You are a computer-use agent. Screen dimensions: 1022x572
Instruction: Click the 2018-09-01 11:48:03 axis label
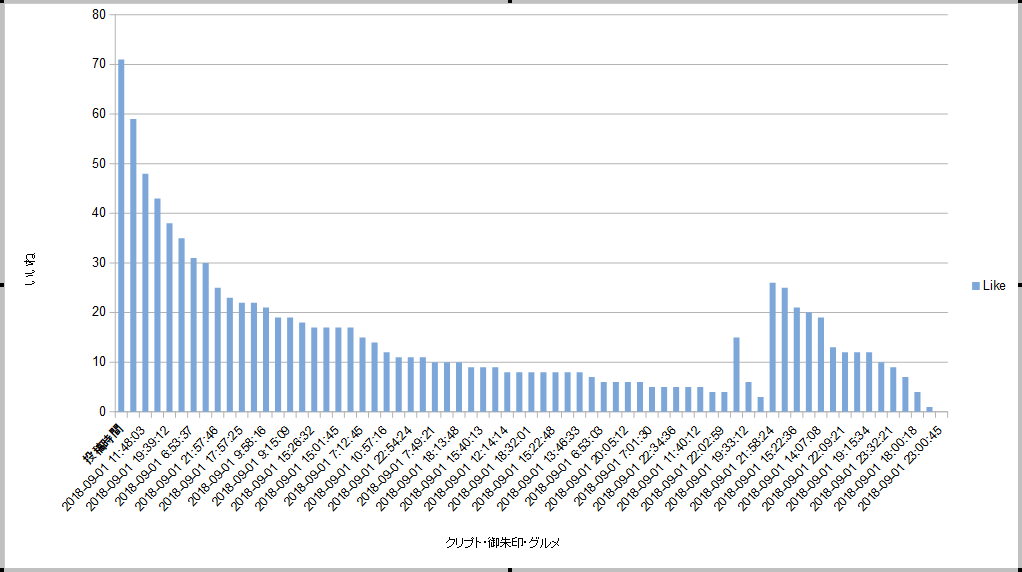[105, 465]
